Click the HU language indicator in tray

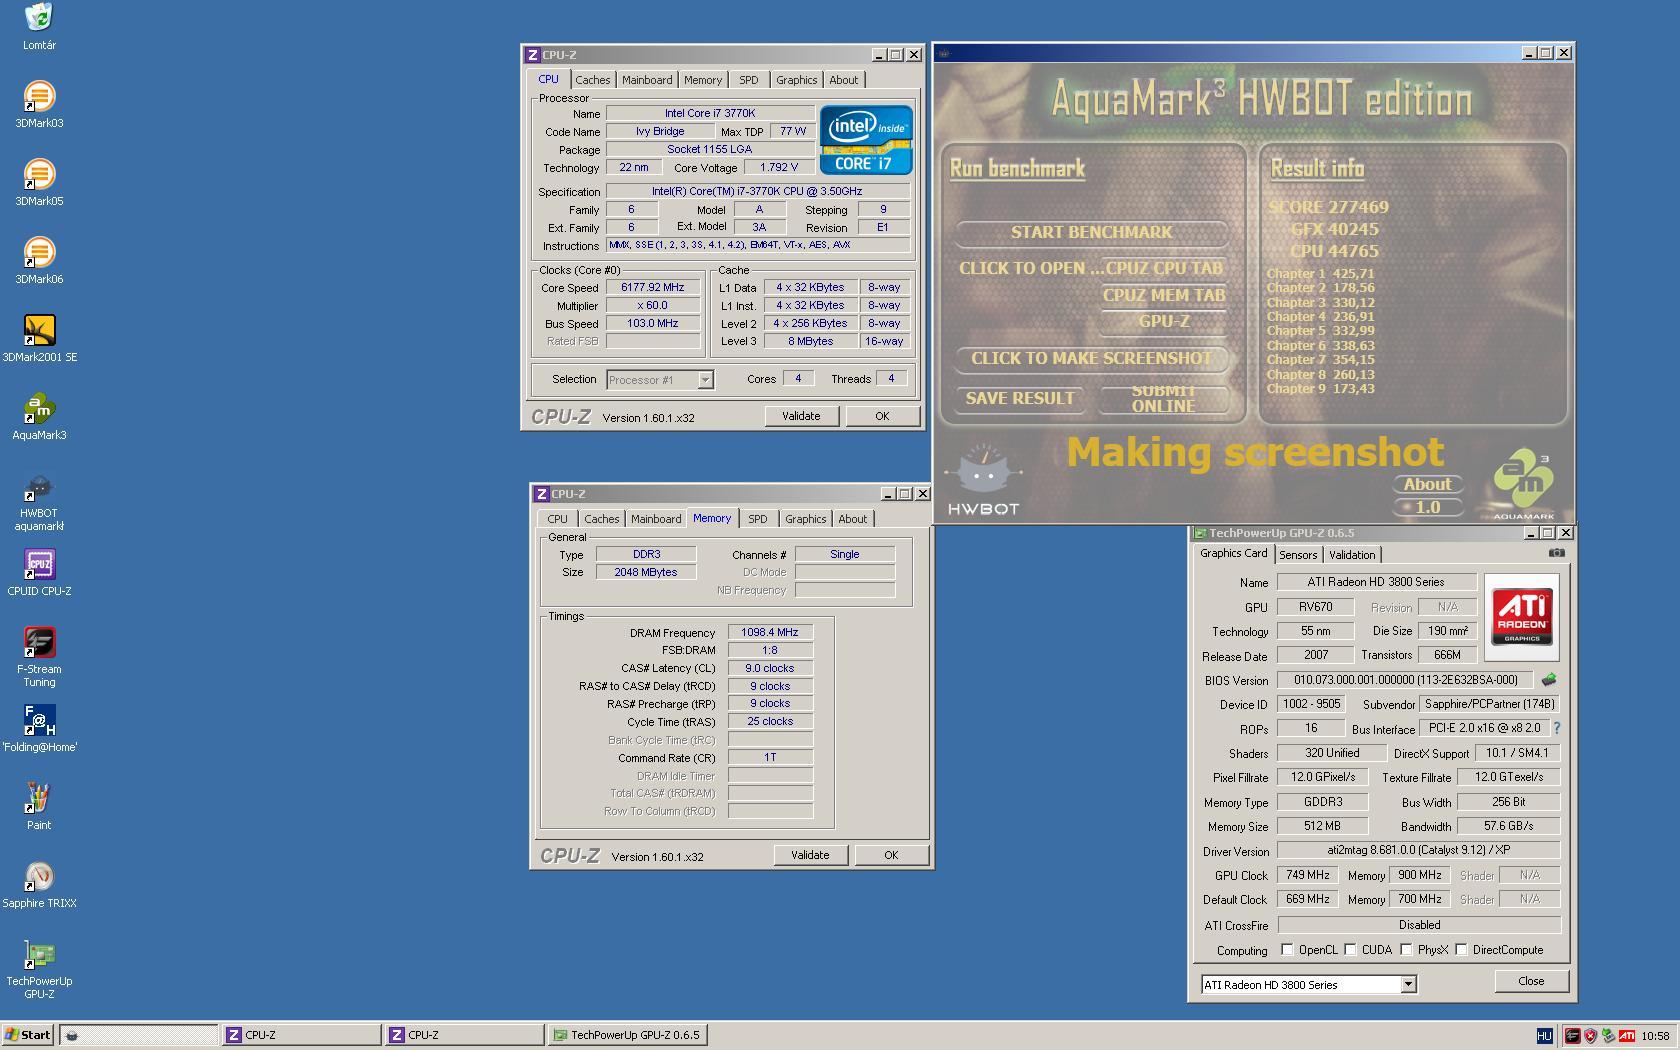pyautogui.click(x=1544, y=1036)
